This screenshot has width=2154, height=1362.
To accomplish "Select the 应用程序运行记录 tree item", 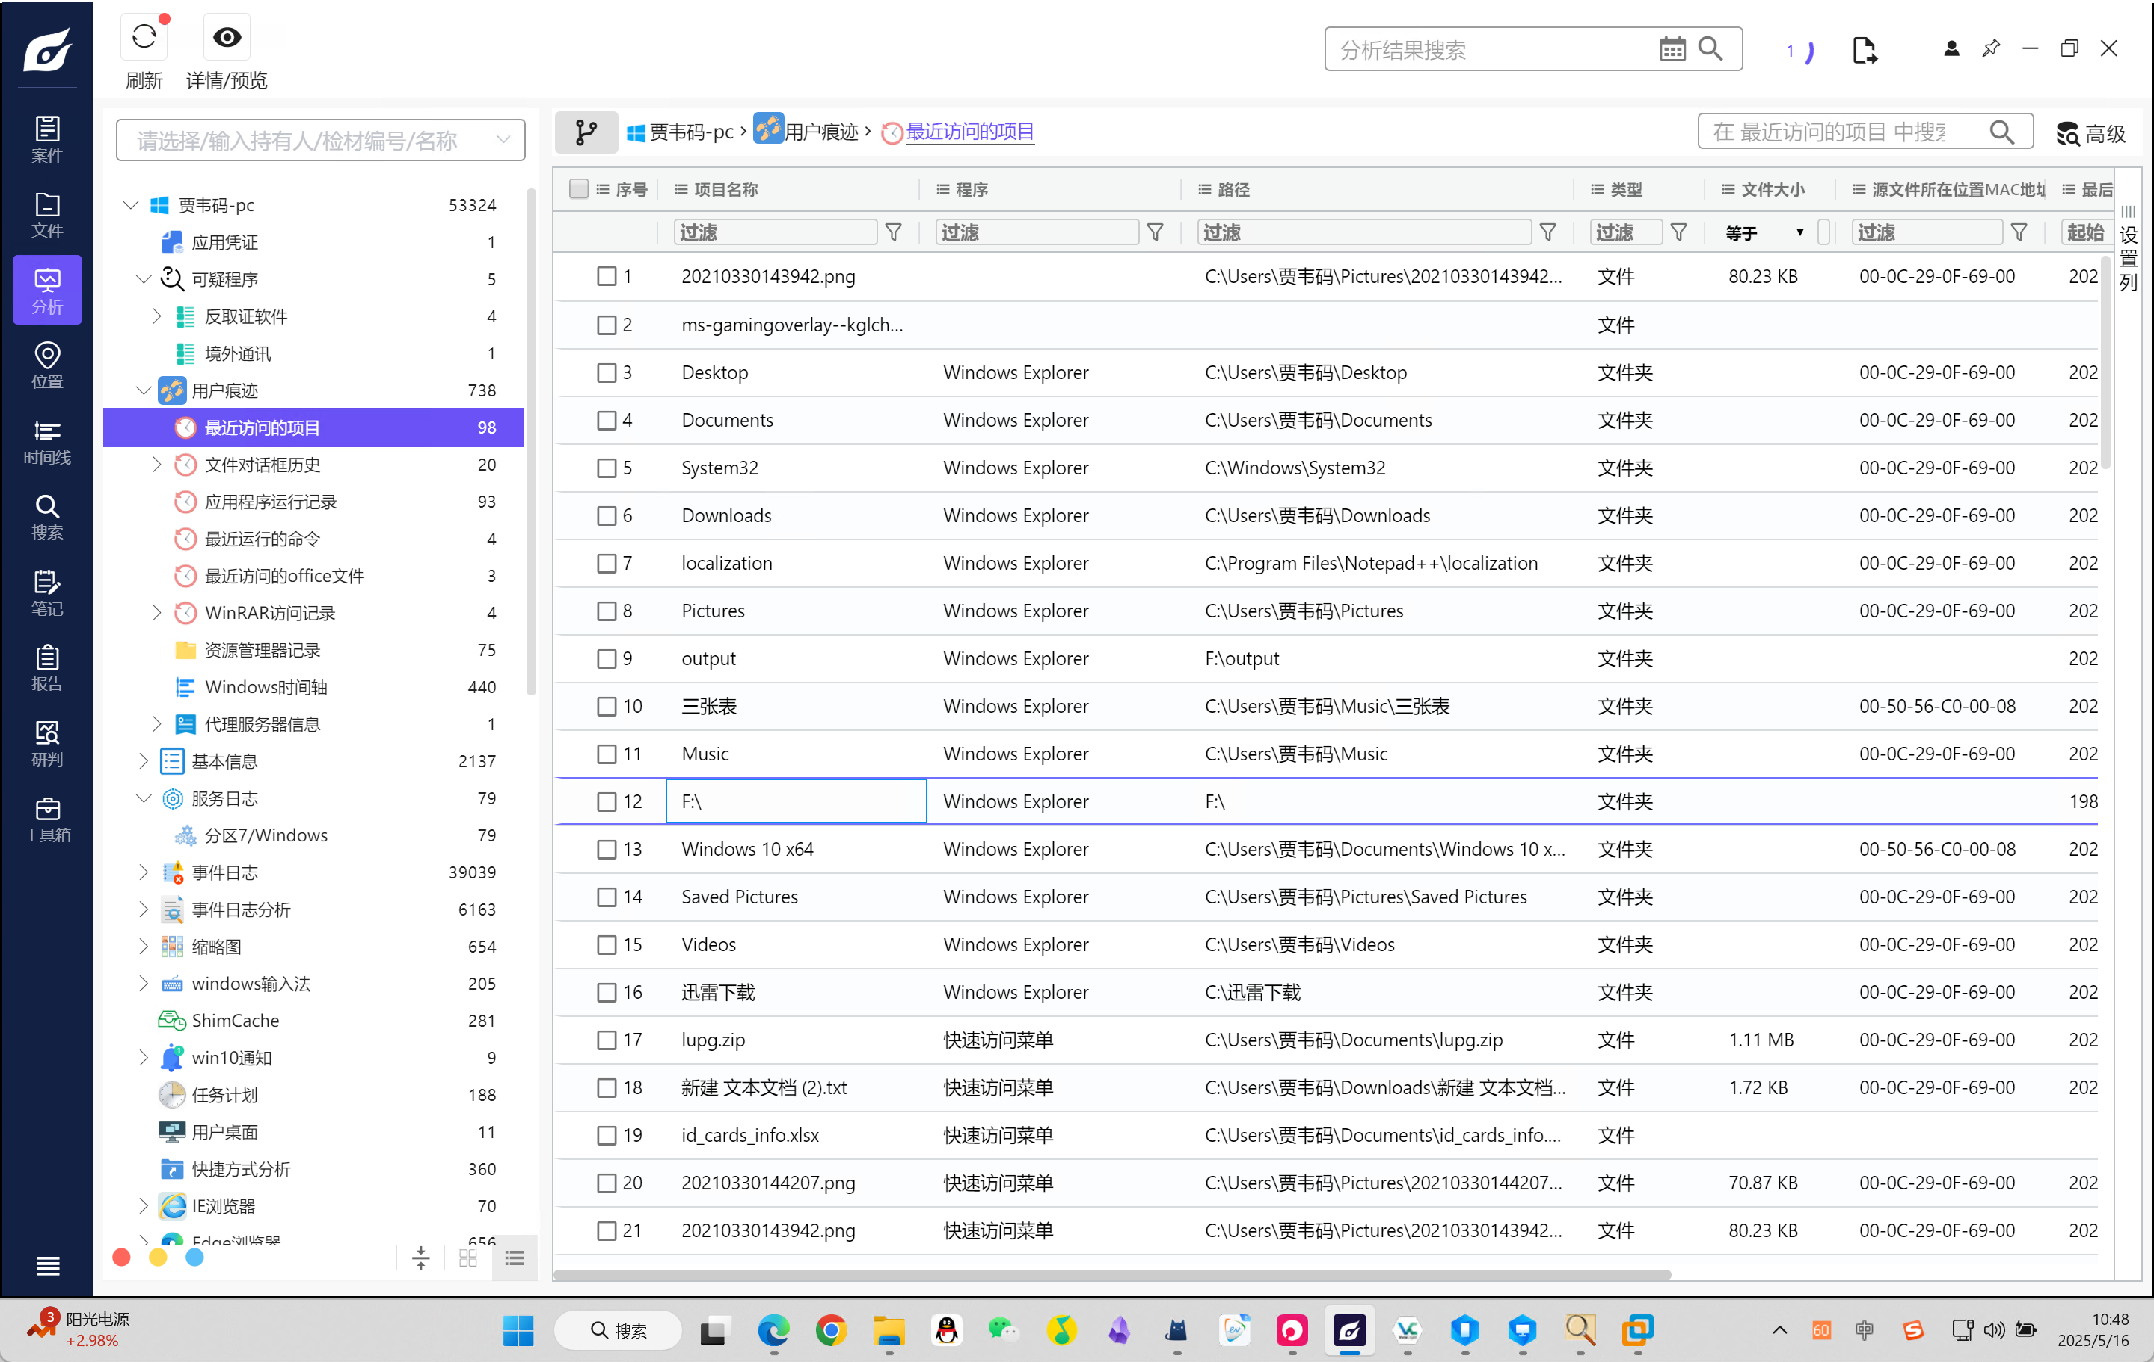I will (x=270, y=502).
